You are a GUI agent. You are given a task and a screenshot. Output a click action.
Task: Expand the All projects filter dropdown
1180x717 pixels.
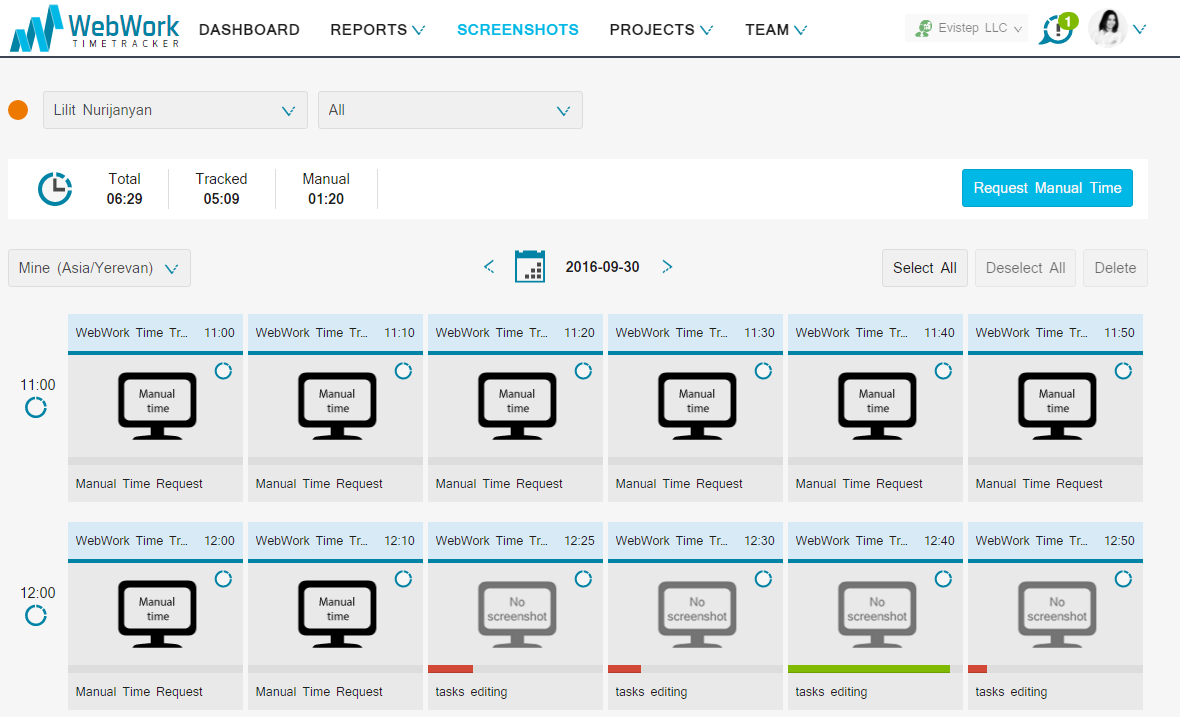tap(450, 110)
